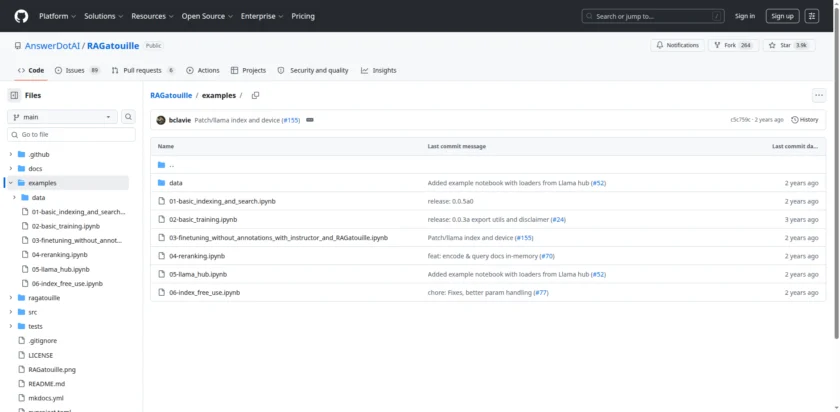Open the GitHub home logo
Screen dimensions: 840x412
click(21, 16)
